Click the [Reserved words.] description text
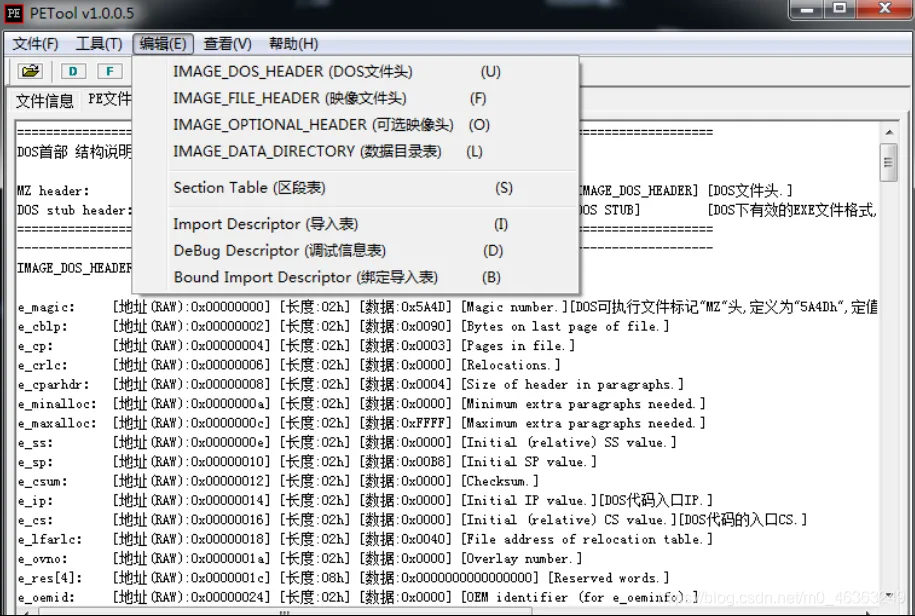915x616 pixels. [608, 578]
